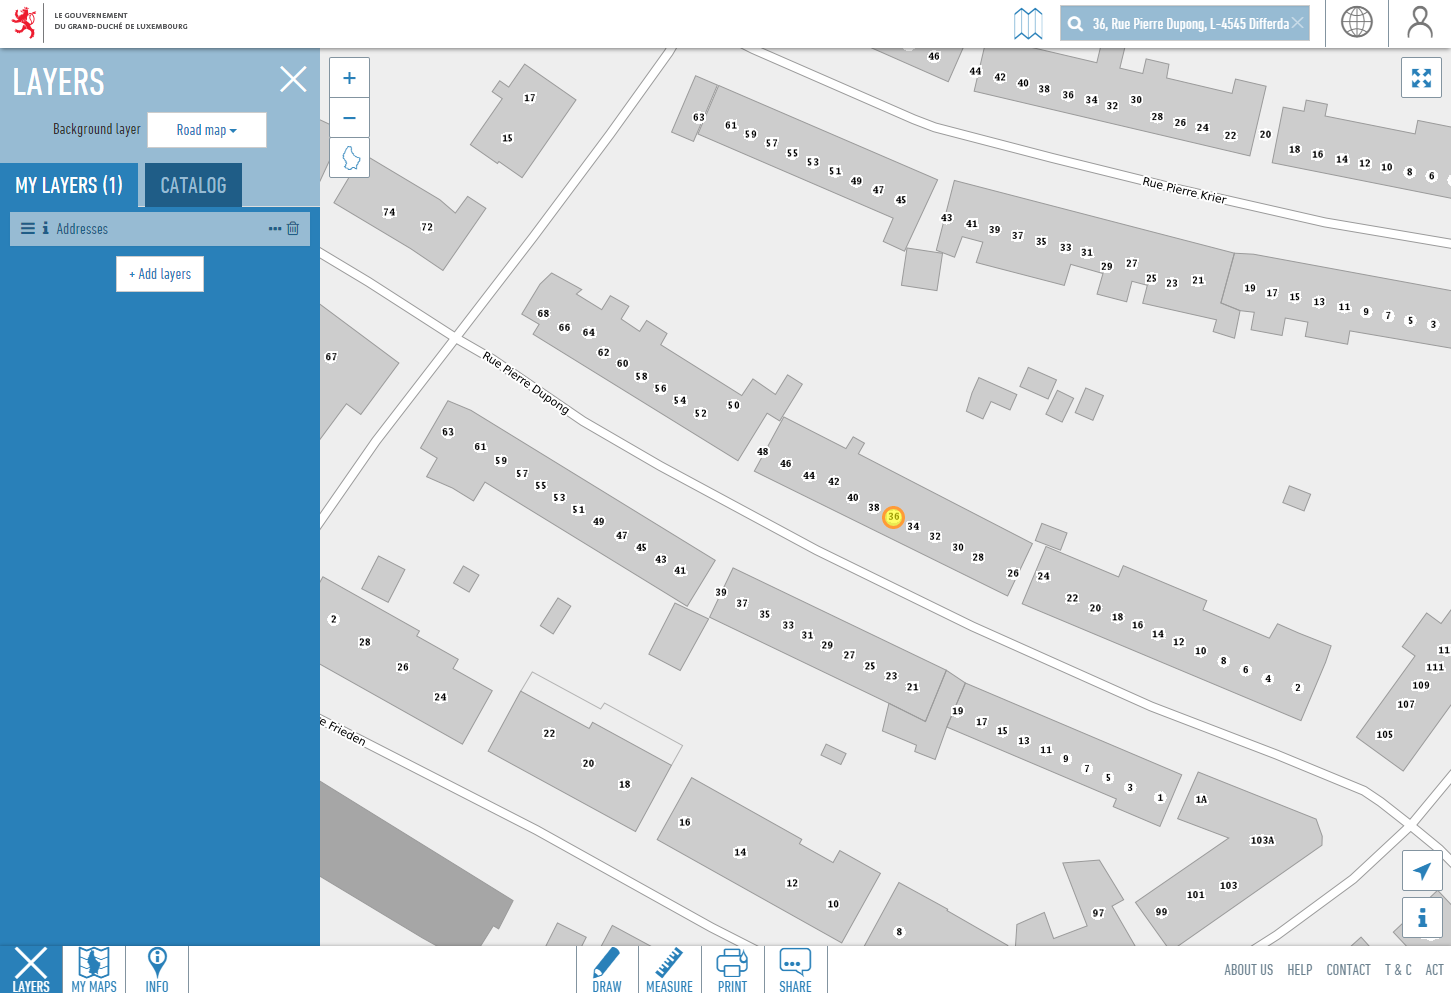
Task: Show the Addresses layer info
Action: [45, 229]
